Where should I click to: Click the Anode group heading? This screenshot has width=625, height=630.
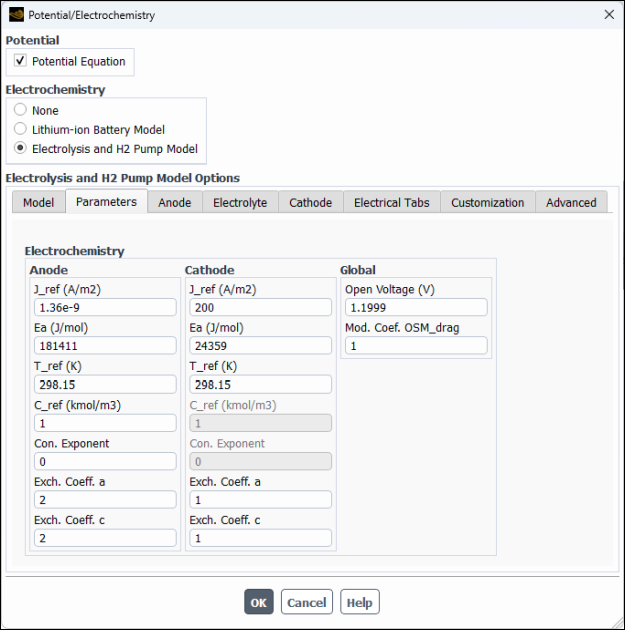click(x=49, y=270)
